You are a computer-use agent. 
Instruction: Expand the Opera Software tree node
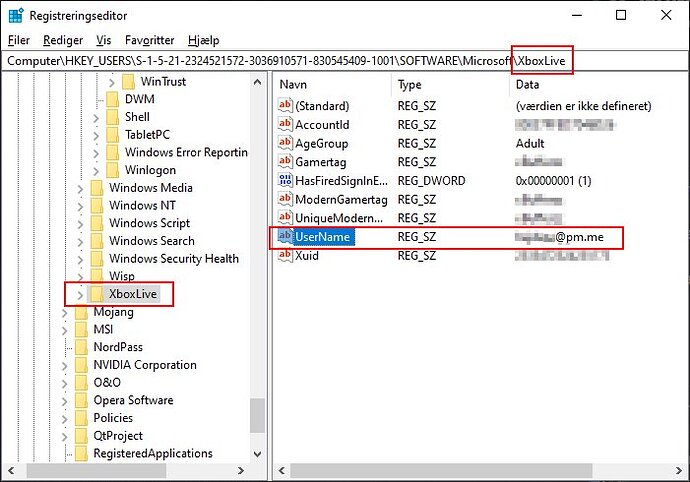[64, 400]
